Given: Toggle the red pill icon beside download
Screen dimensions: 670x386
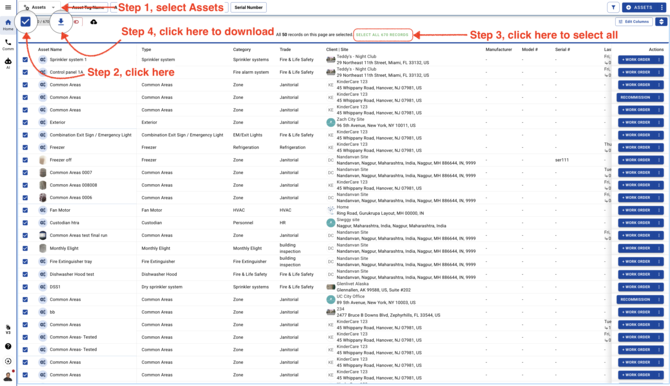Looking at the screenshot, I should pos(77,22).
